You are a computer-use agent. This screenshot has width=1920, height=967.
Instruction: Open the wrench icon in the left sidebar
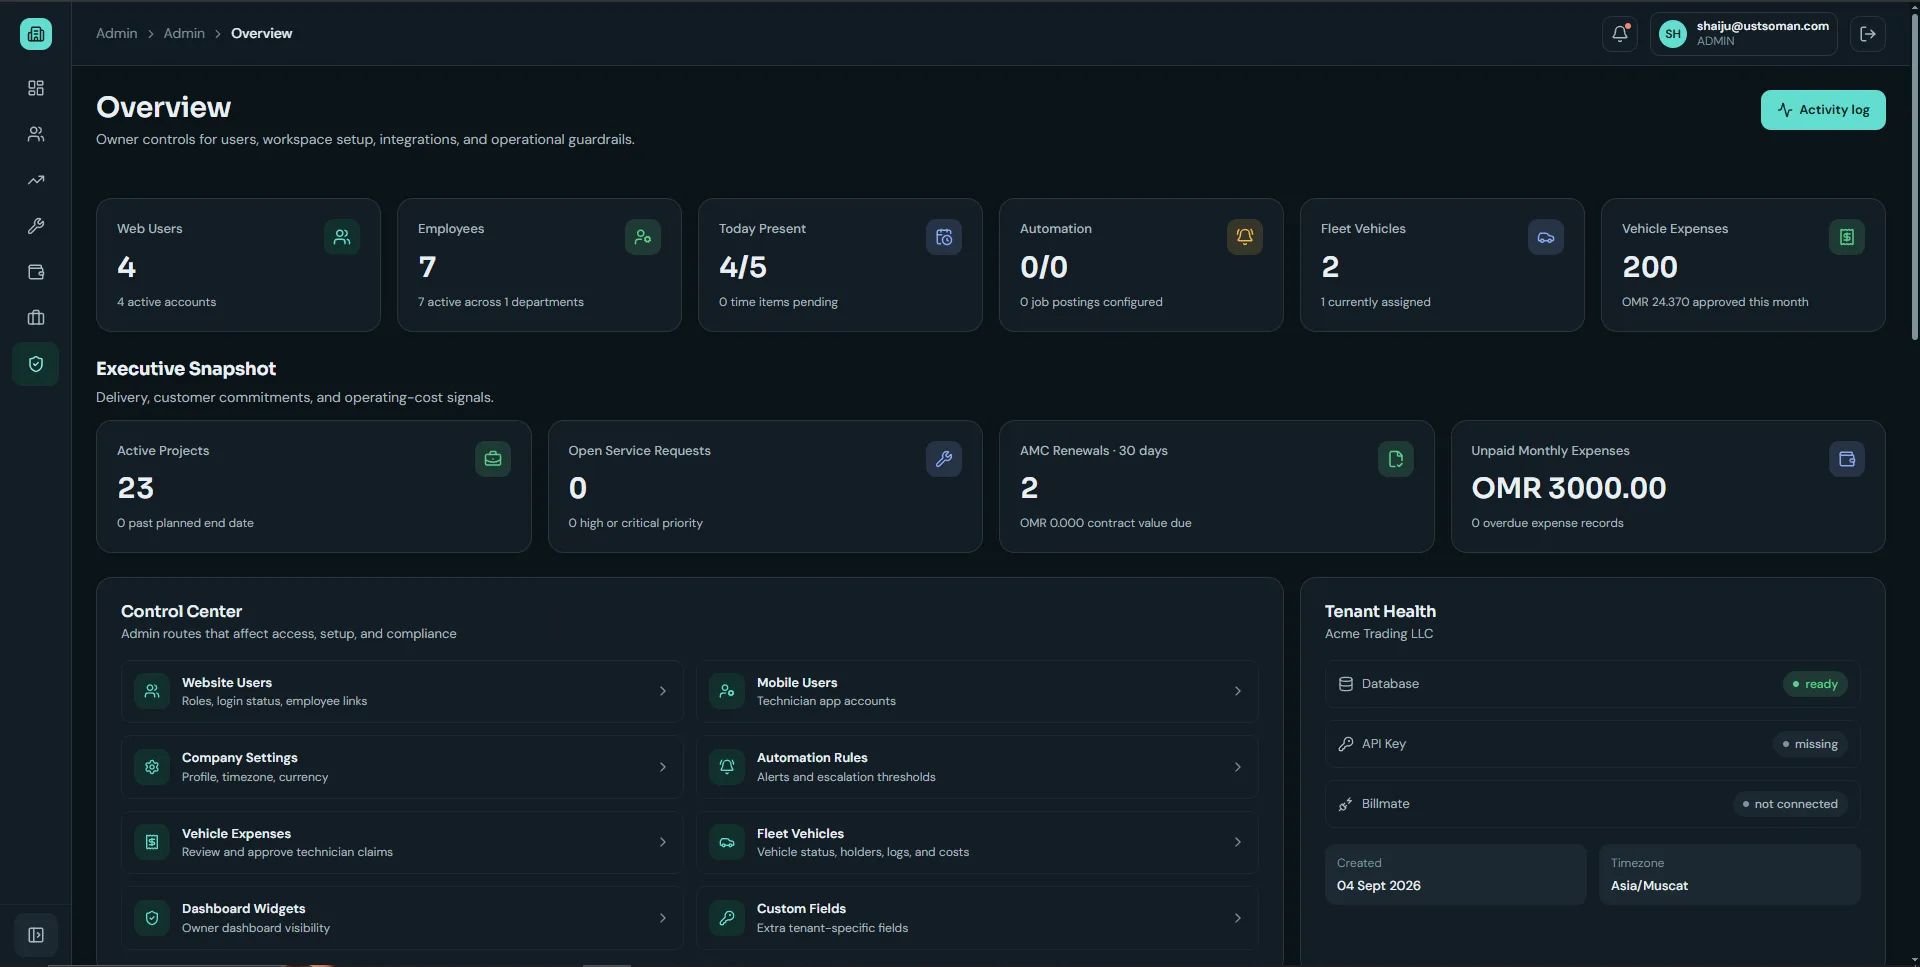[36, 226]
